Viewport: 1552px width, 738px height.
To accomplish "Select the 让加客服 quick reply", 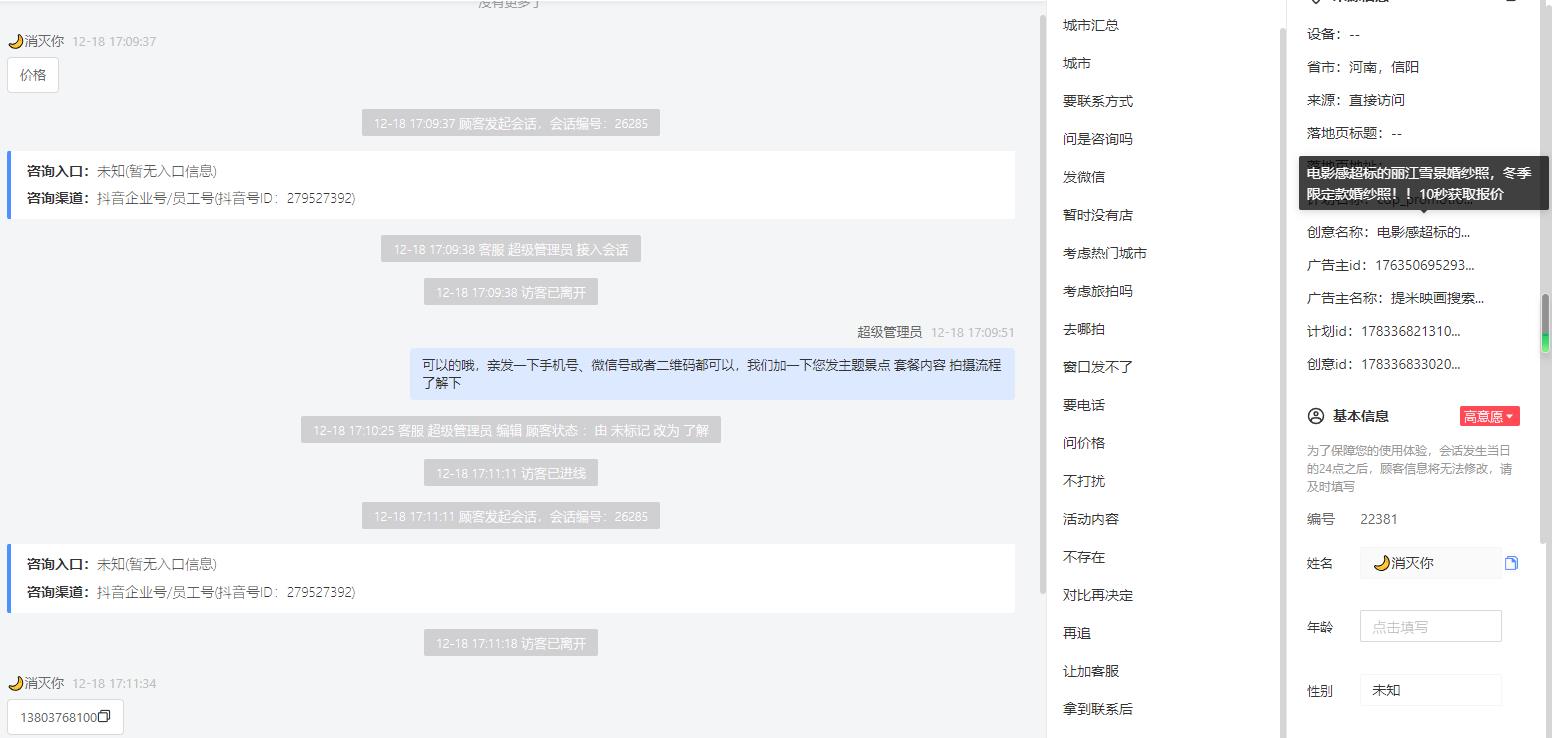I will pos(1091,671).
